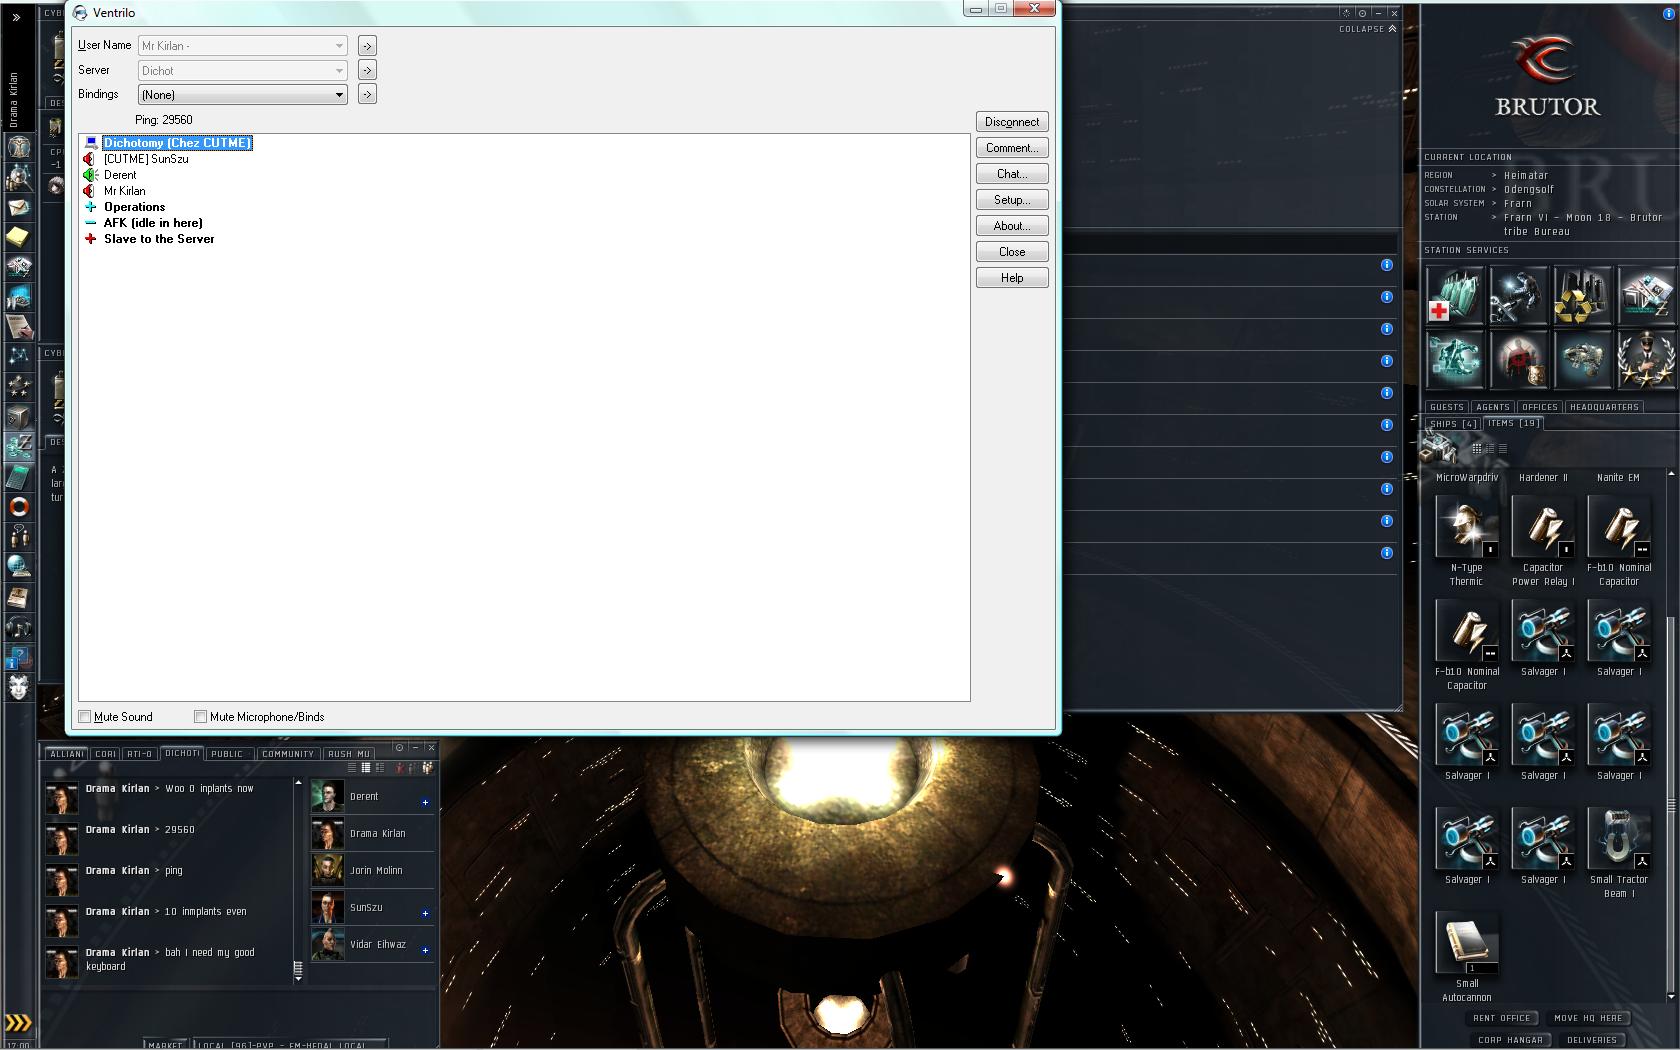This screenshot has height=1050, width=1680.
Task: Select the Dichotomy (Chez CUTME) server node
Action: (178, 143)
